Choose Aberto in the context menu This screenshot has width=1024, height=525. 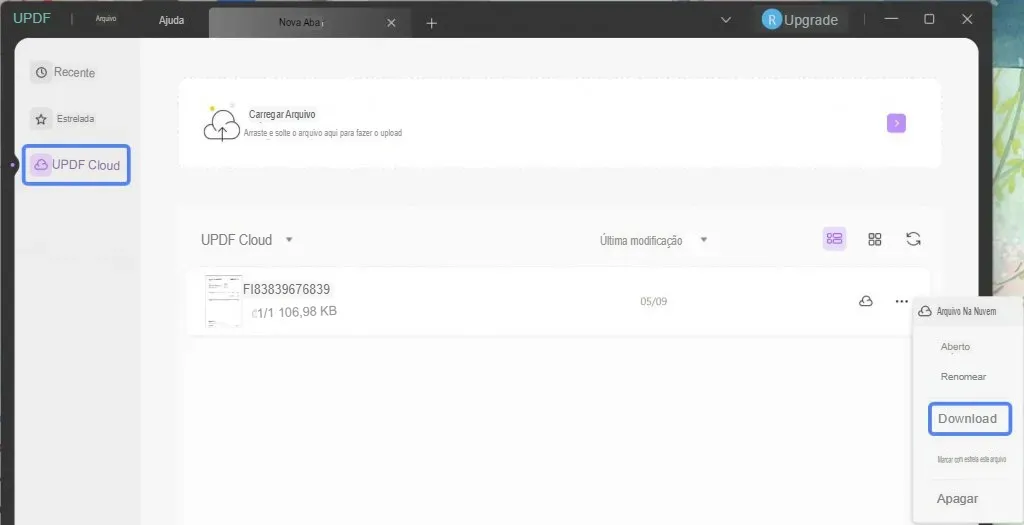tap(955, 347)
